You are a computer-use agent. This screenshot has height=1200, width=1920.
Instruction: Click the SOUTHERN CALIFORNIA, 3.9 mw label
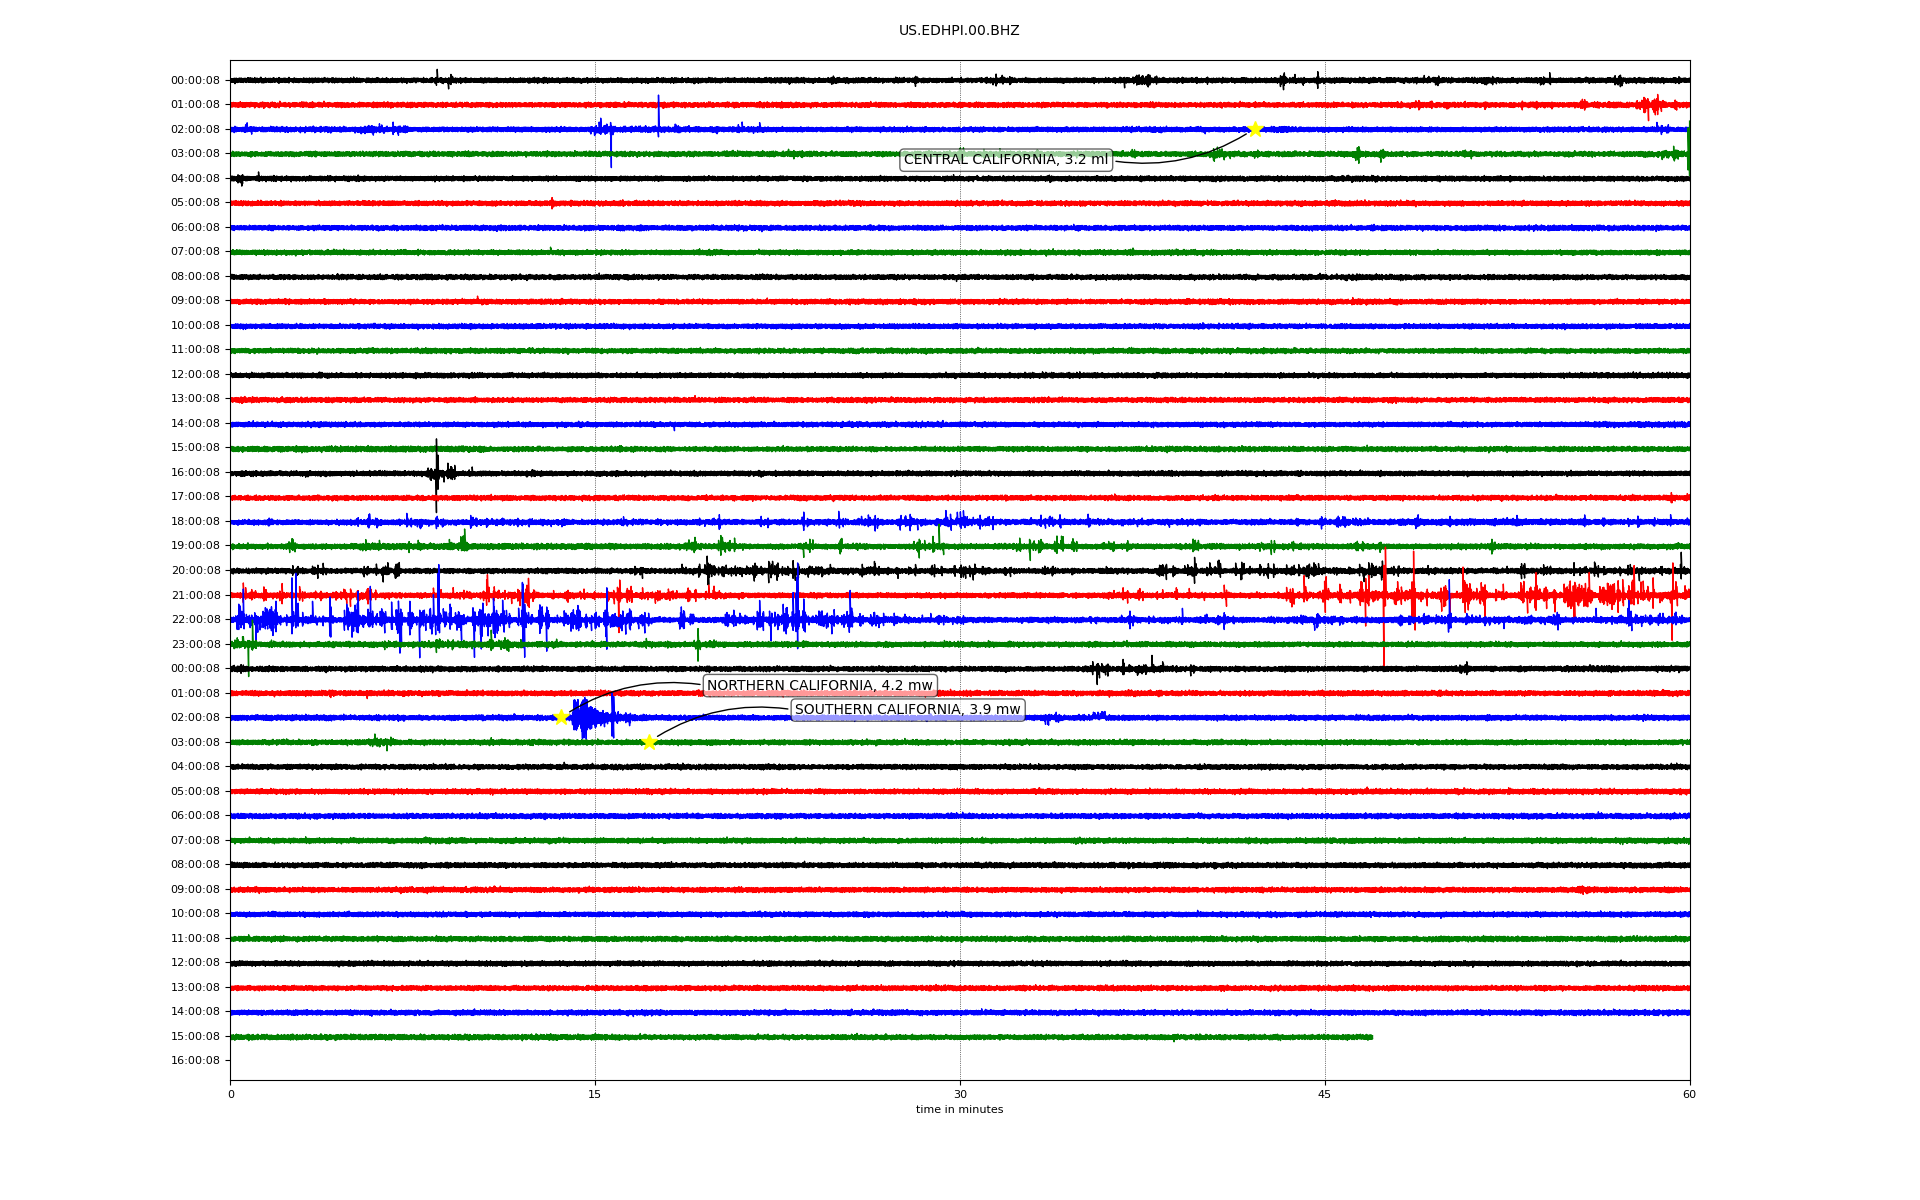click(907, 710)
